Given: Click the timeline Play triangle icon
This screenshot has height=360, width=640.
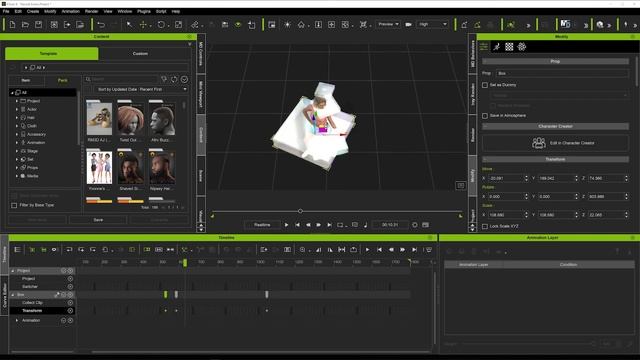Looking at the screenshot, I should (367, 249).
